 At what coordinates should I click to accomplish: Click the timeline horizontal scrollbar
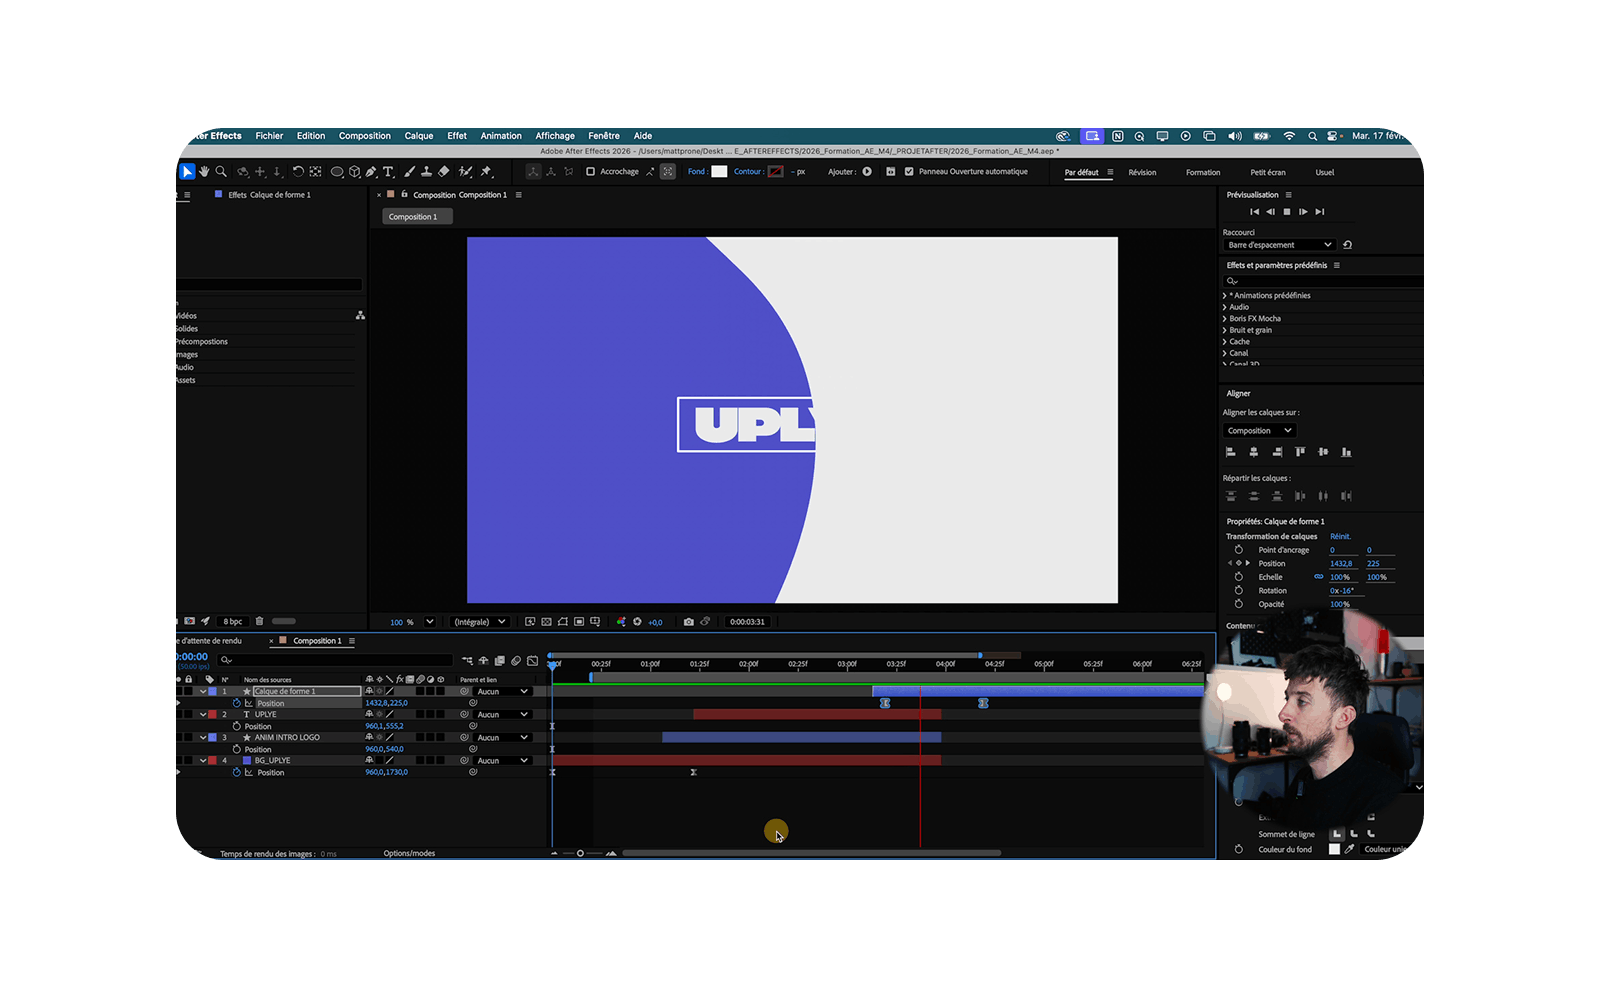pos(811,853)
